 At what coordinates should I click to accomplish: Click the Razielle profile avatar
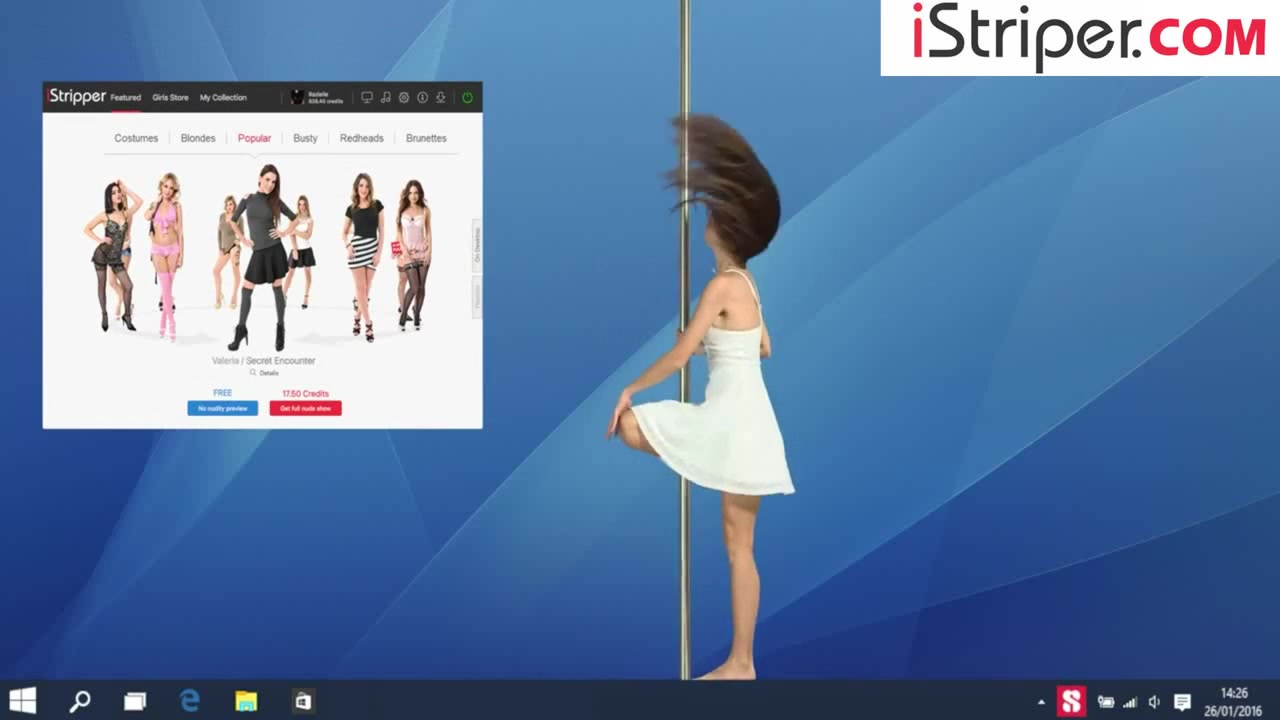point(297,97)
